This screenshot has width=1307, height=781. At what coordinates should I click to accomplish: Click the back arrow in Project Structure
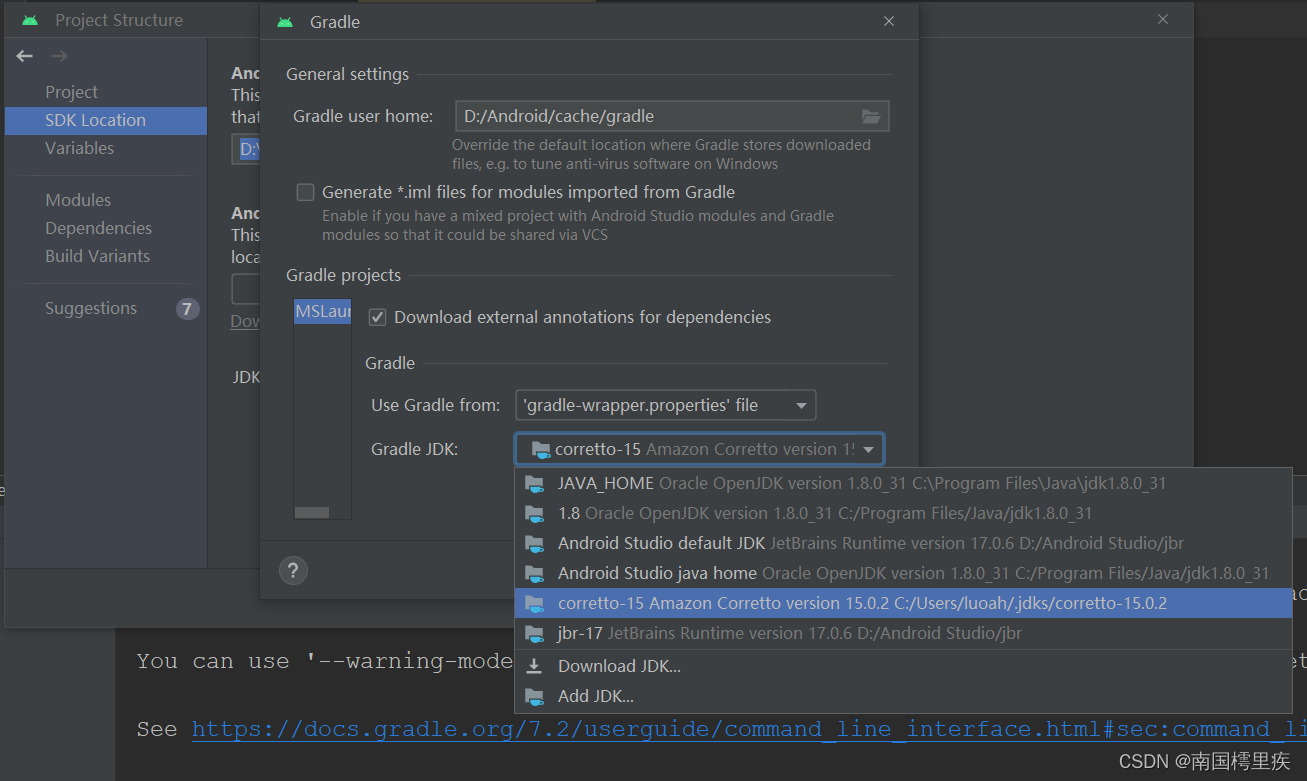[x=25, y=56]
